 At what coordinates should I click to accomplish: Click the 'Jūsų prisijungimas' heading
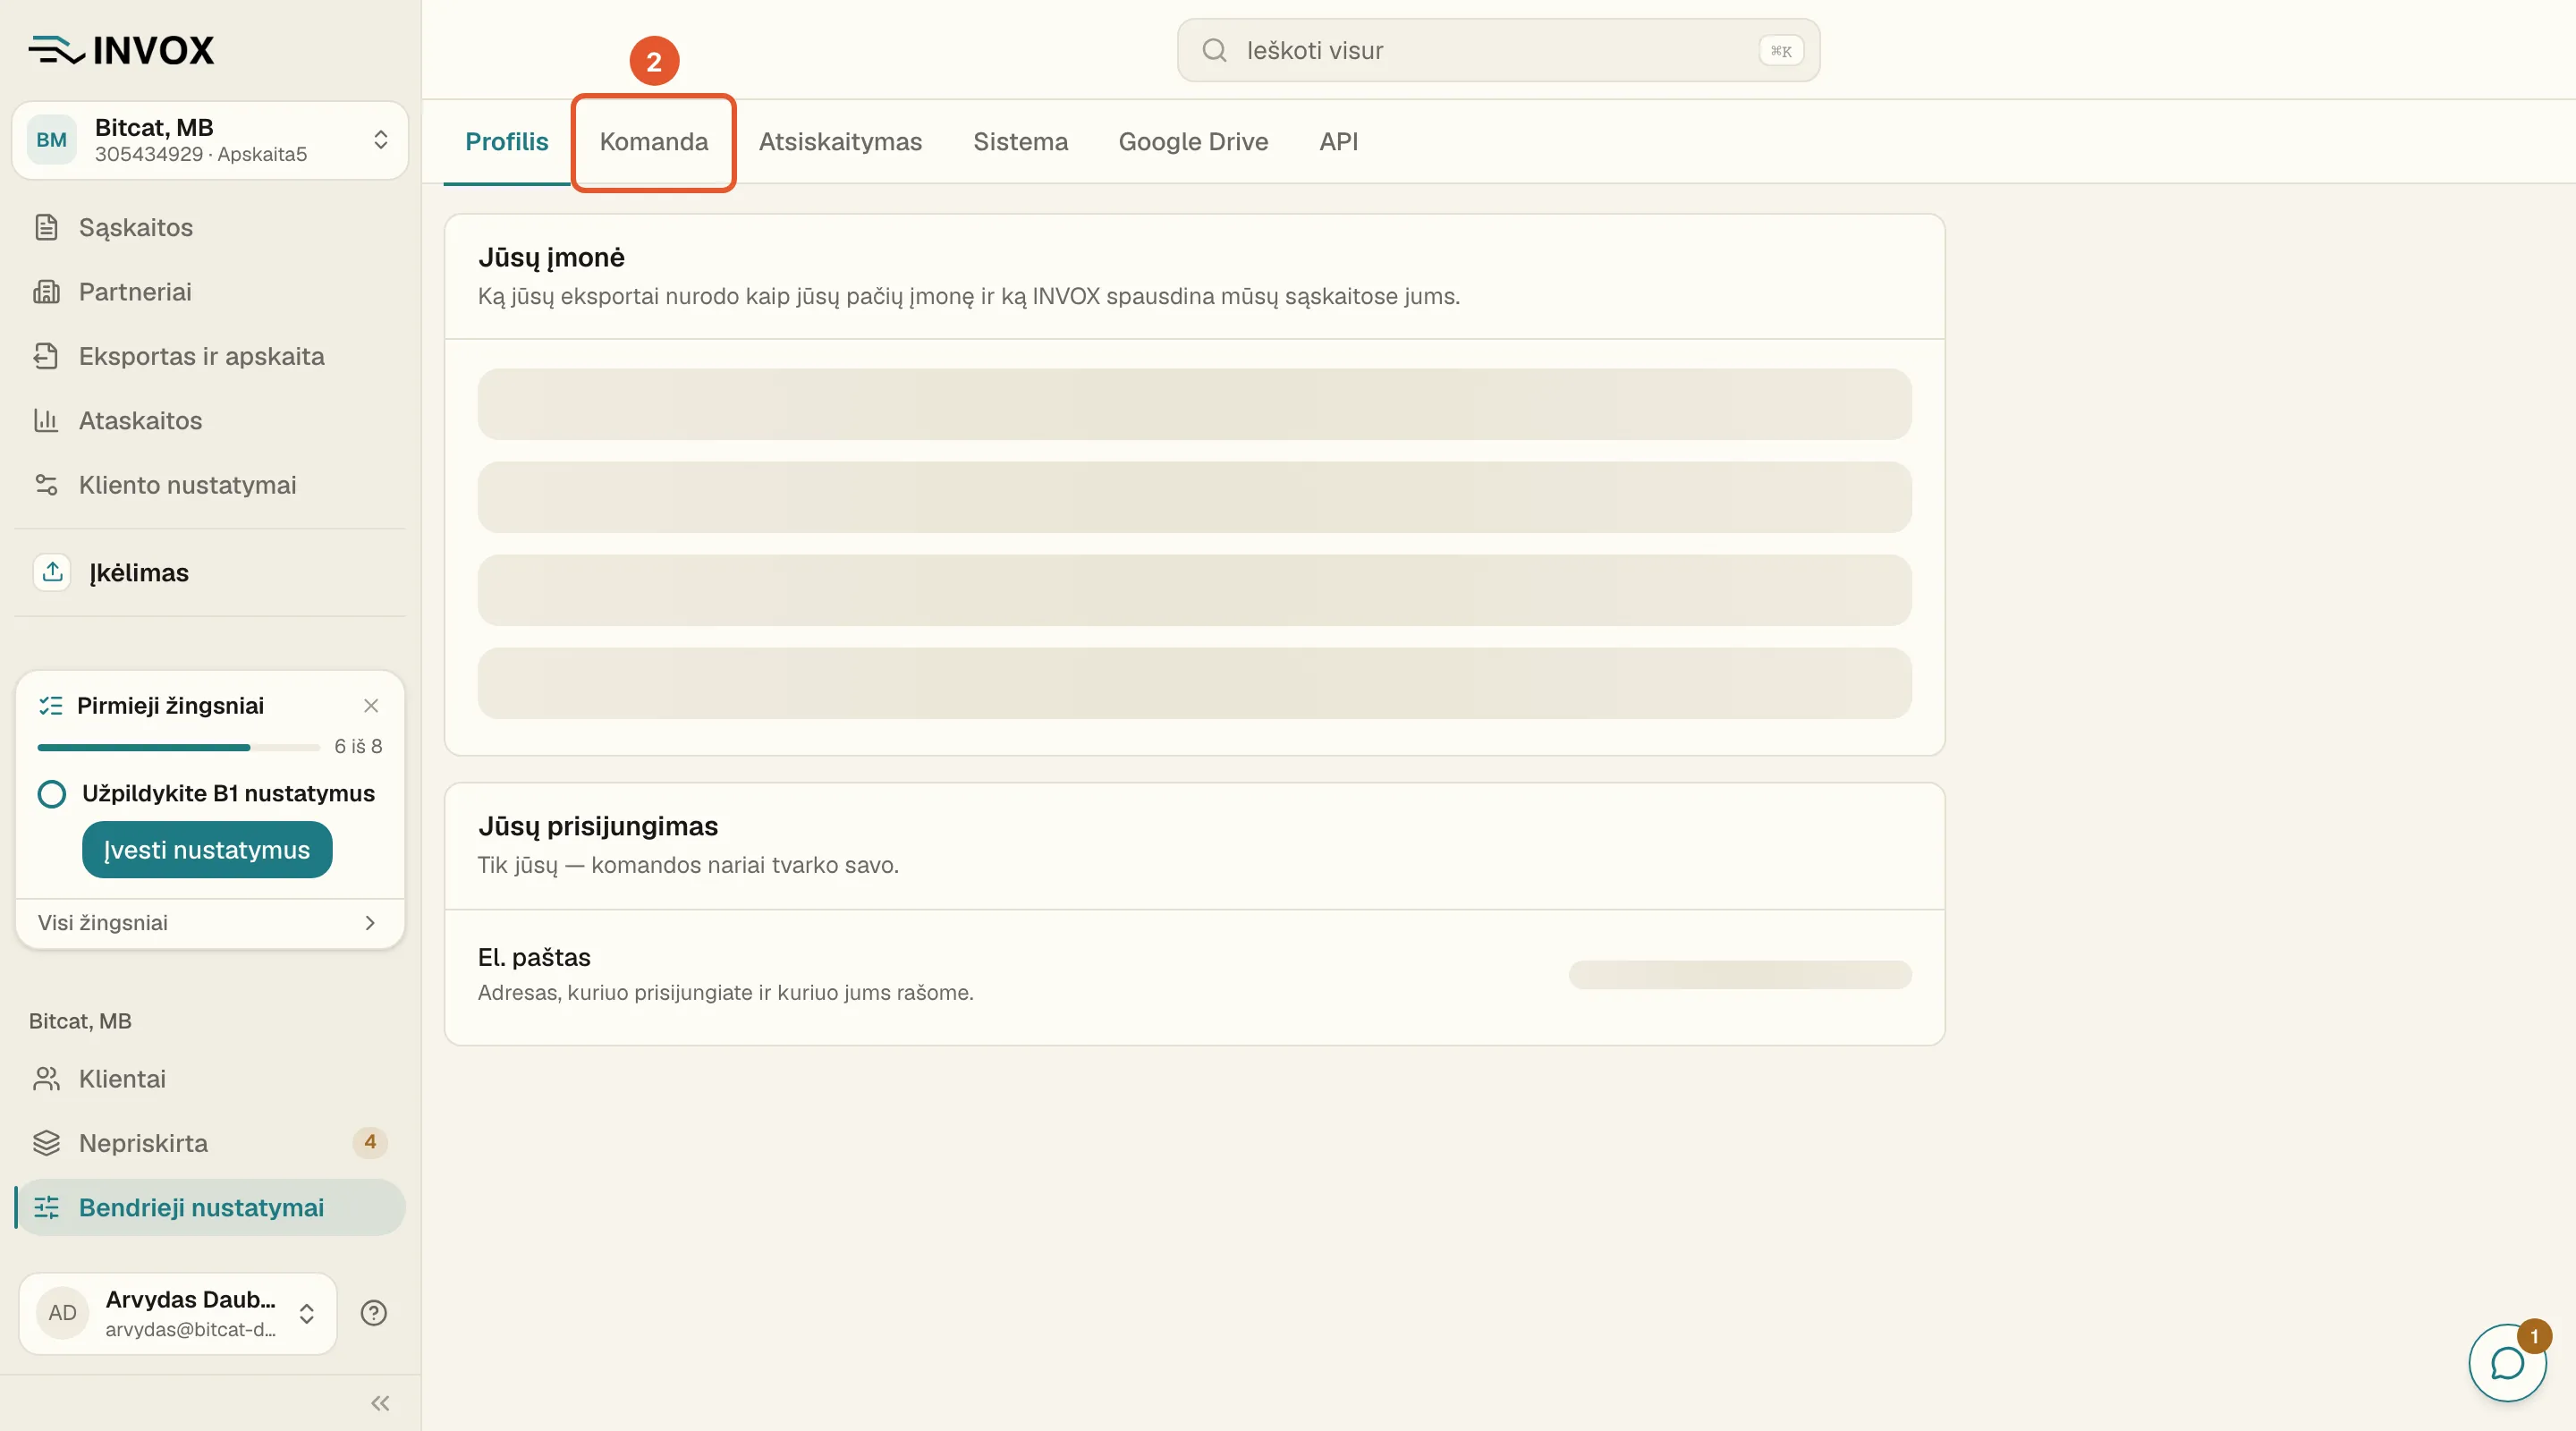[598, 826]
